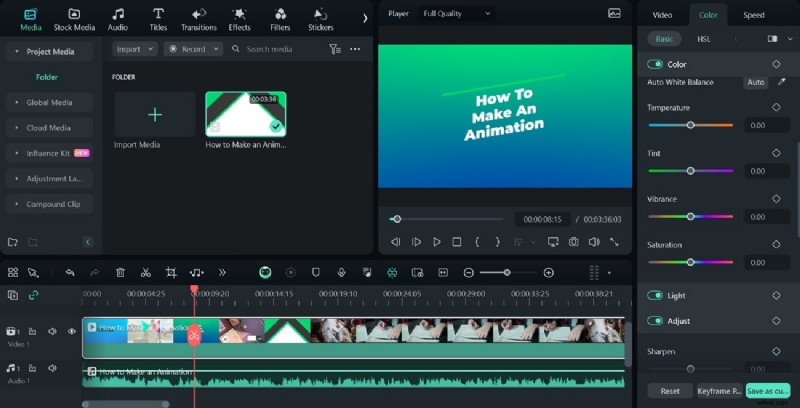Click the Auto white balance button
This screenshot has width=800, height=408.
(755, 82)
